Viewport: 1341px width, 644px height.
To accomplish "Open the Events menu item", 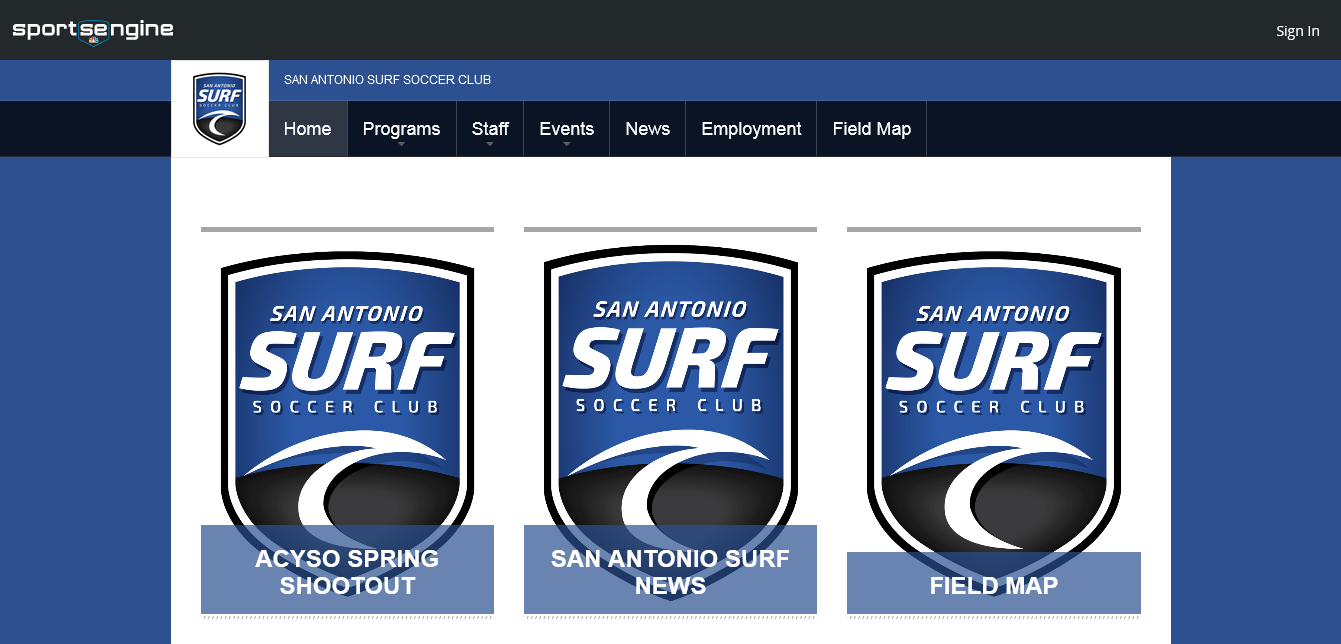I will pos(566,129).
